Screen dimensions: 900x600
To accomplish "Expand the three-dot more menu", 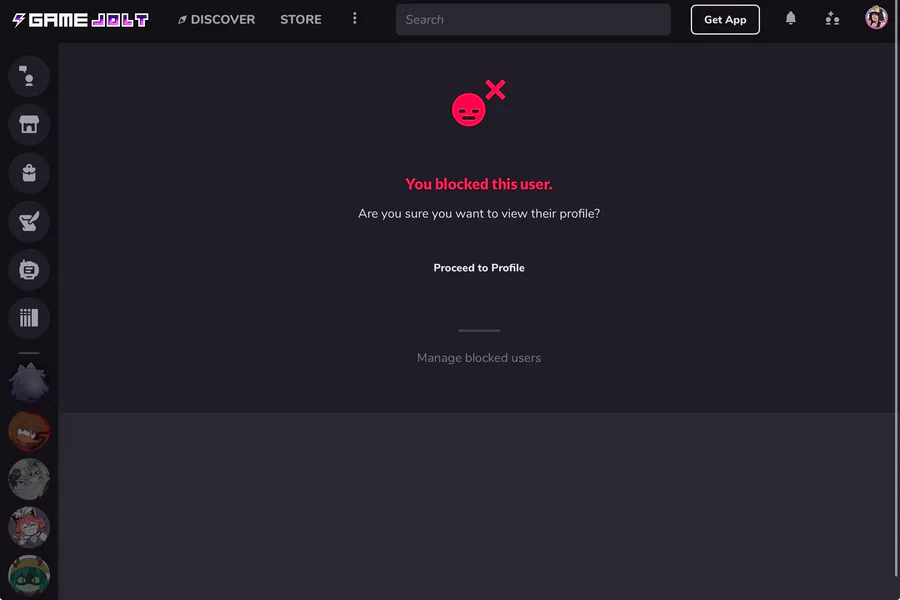I will [x=355, y=19].
